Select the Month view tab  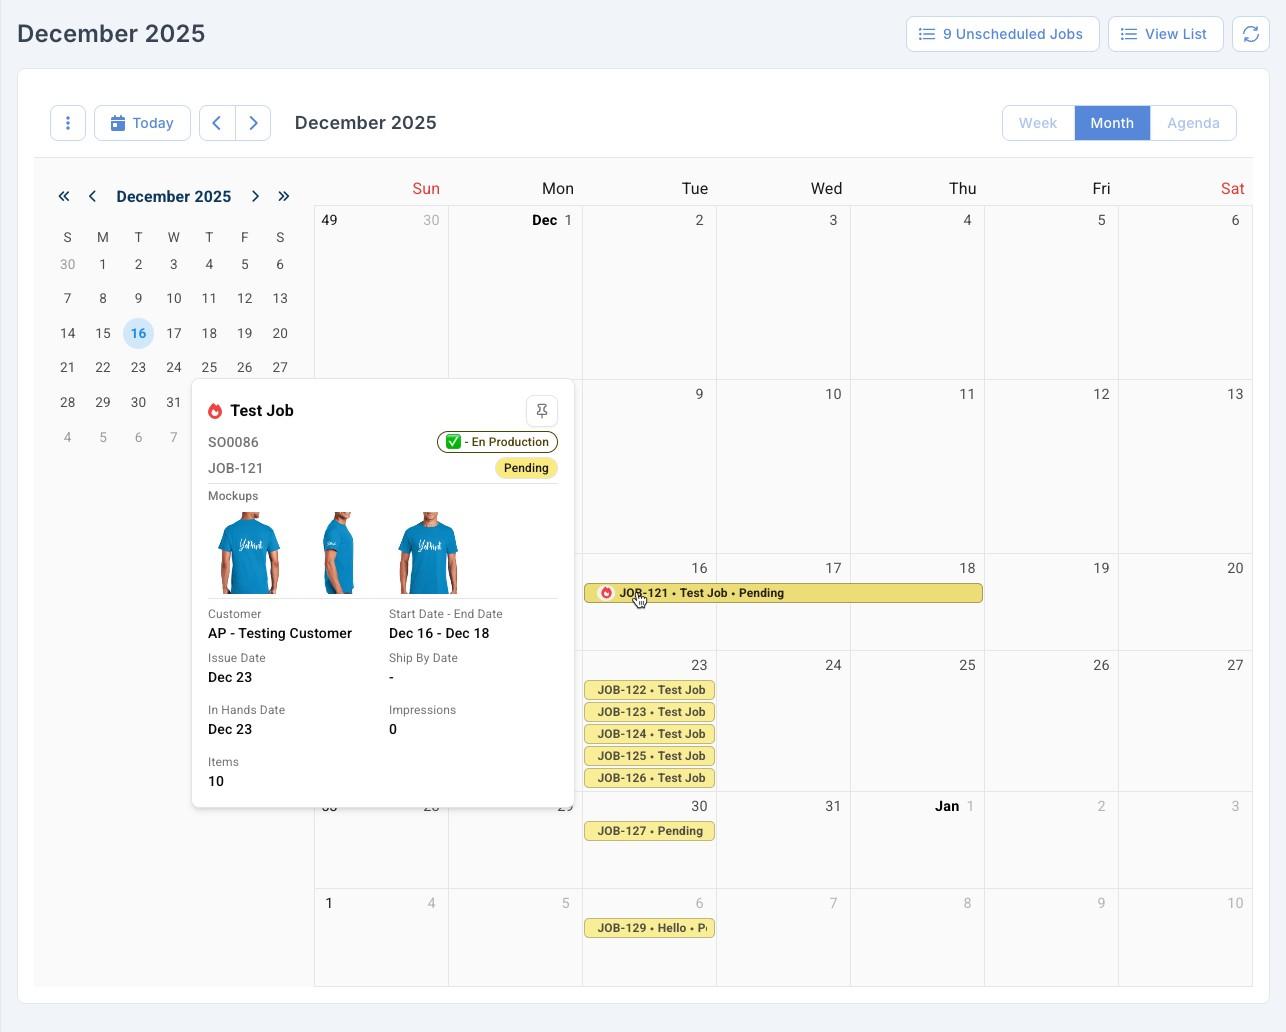coord(1111,123)
